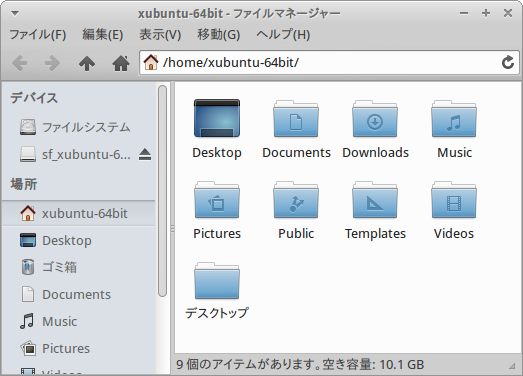Close the file manager window
This screenshot has width=523, height=376.
[508, 13]
